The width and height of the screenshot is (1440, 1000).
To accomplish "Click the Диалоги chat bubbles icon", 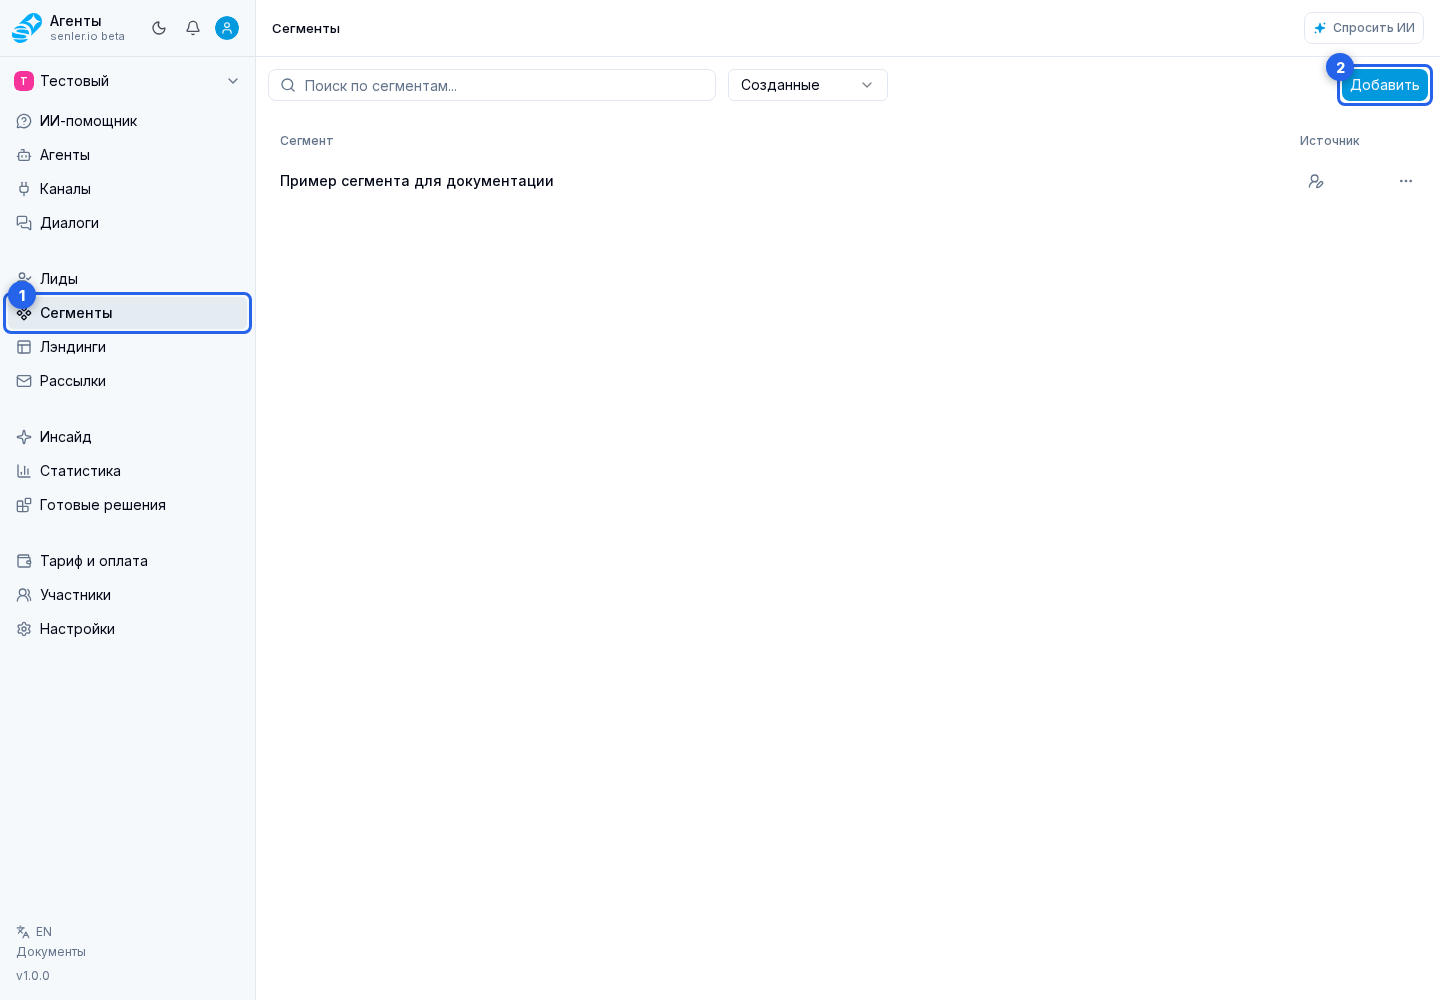I will [24, 223].
